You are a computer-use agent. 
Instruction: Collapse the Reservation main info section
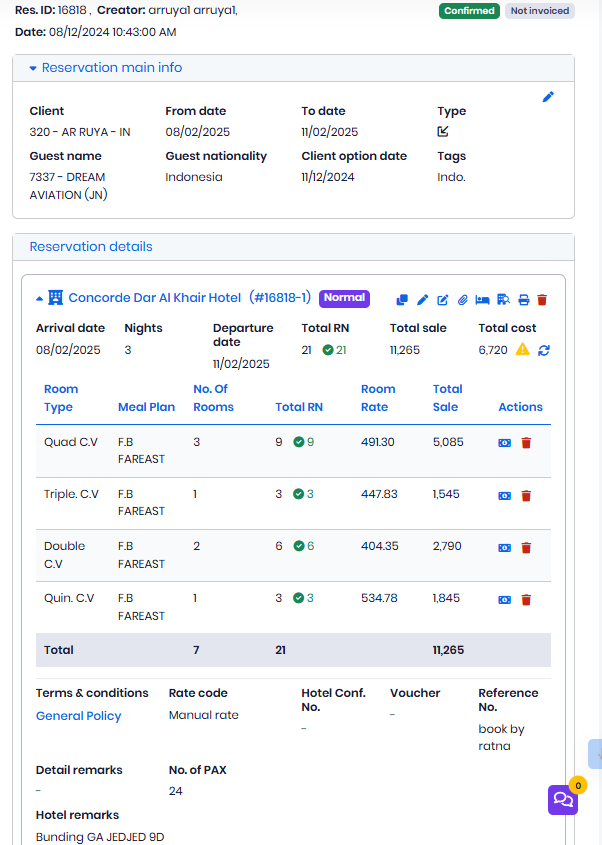(32, 67)
